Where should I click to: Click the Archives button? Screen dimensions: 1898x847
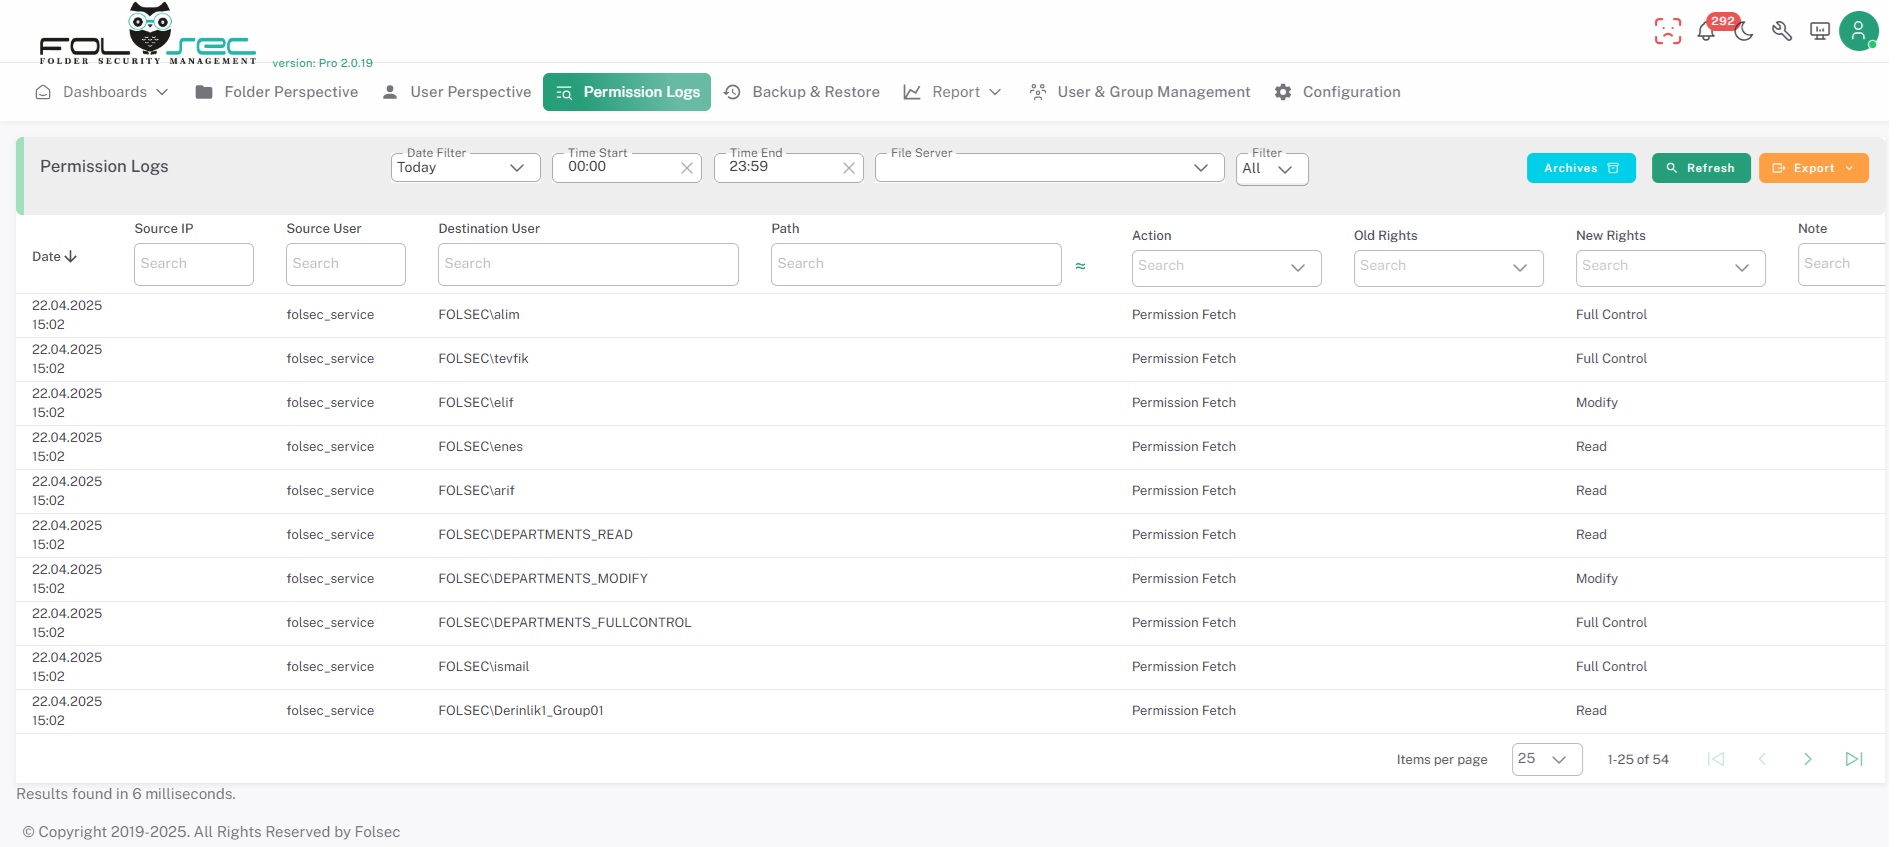(x=1580, y=168)
